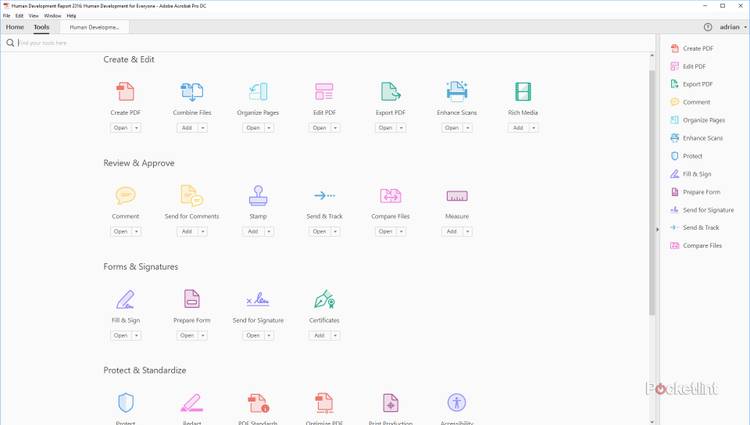Select the Enhance Scans tool icon
The height and width of the screenshot is (425, 750).
click(457, 91)
